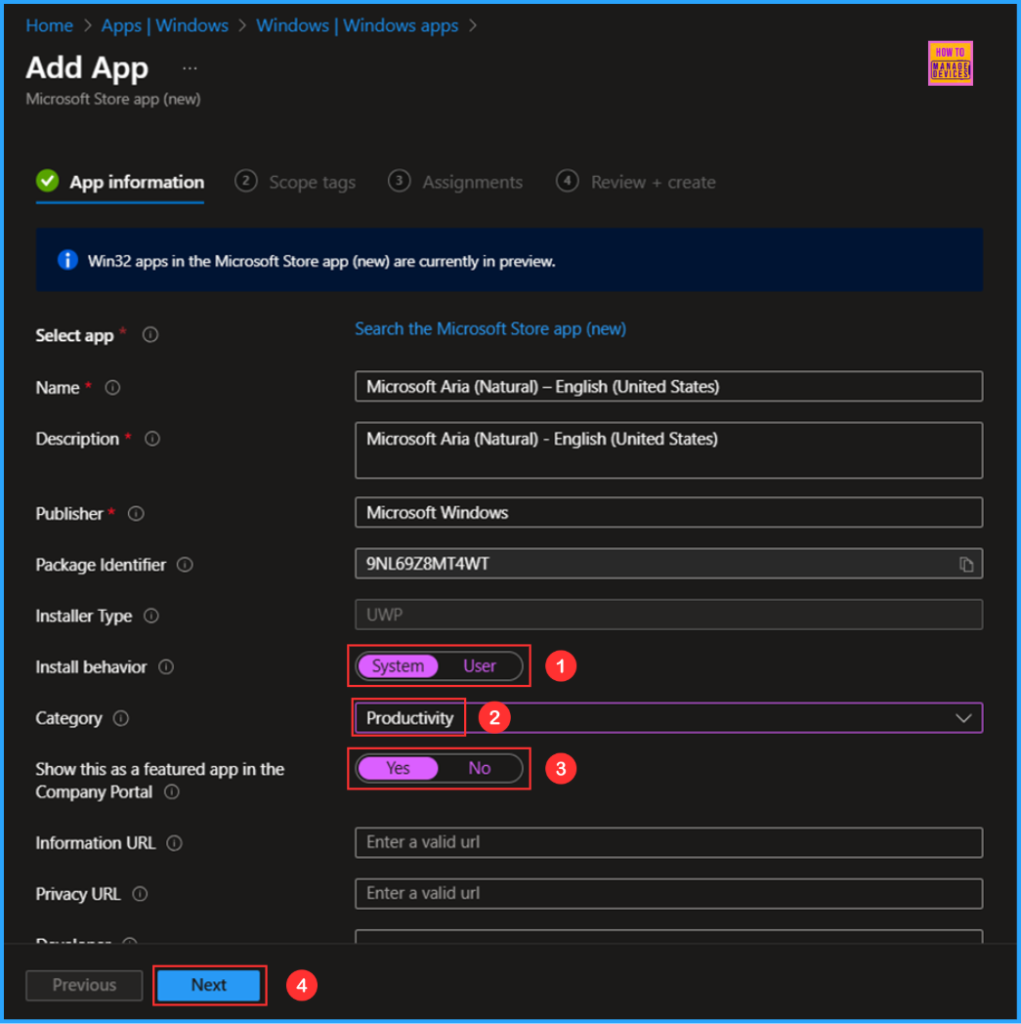Select No for featured app option
This screenshot has width=1021, height=1024.
(479, 768)
